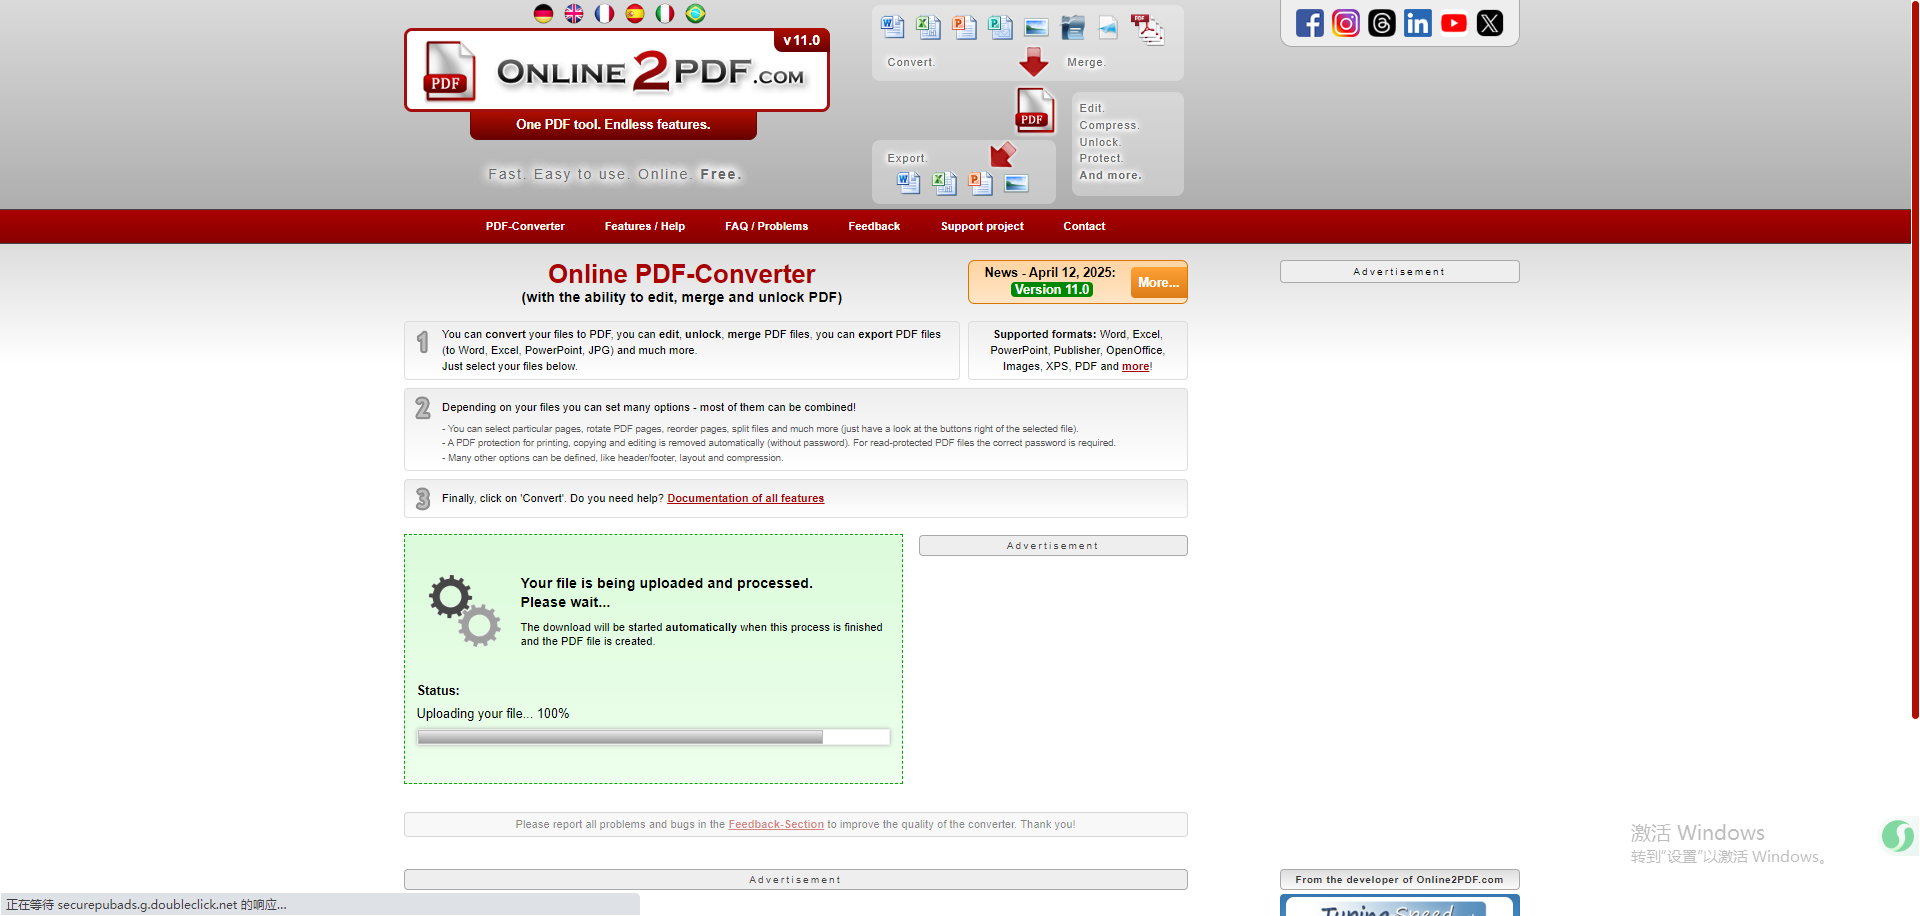Click the 'Protect.' label
The width and height of the screenshot is (1920, 916).
[1101, 158]
